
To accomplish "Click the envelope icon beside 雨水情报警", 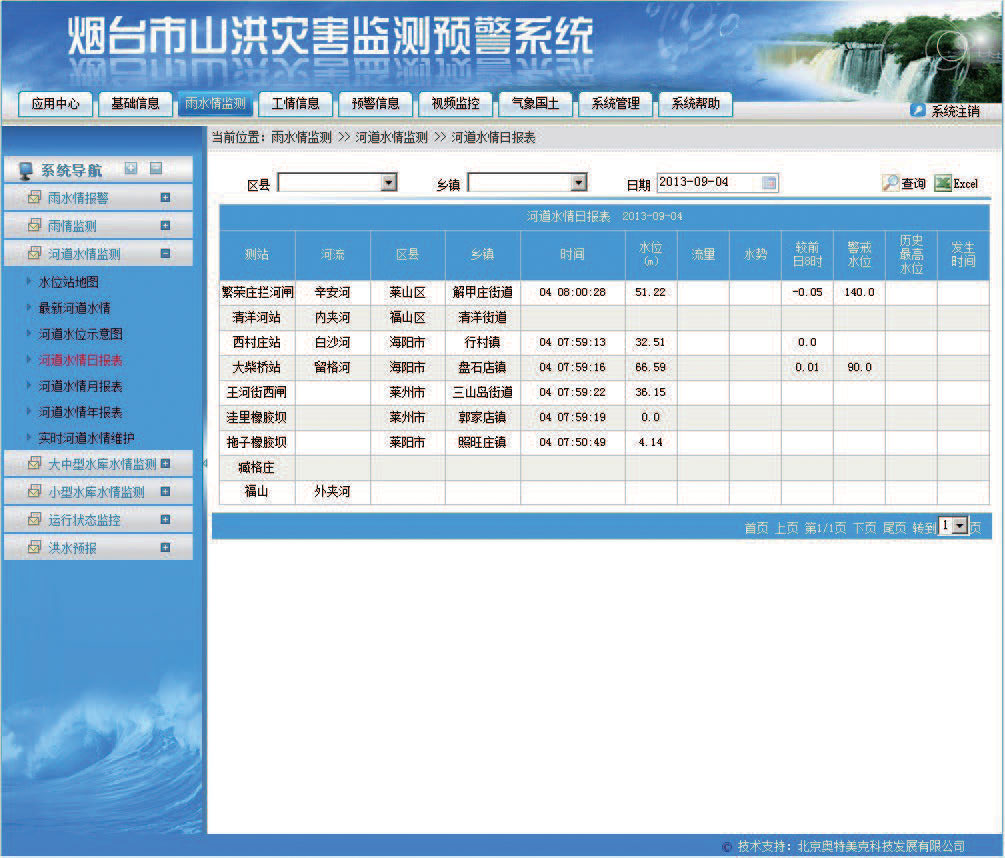I will point(34,198).
